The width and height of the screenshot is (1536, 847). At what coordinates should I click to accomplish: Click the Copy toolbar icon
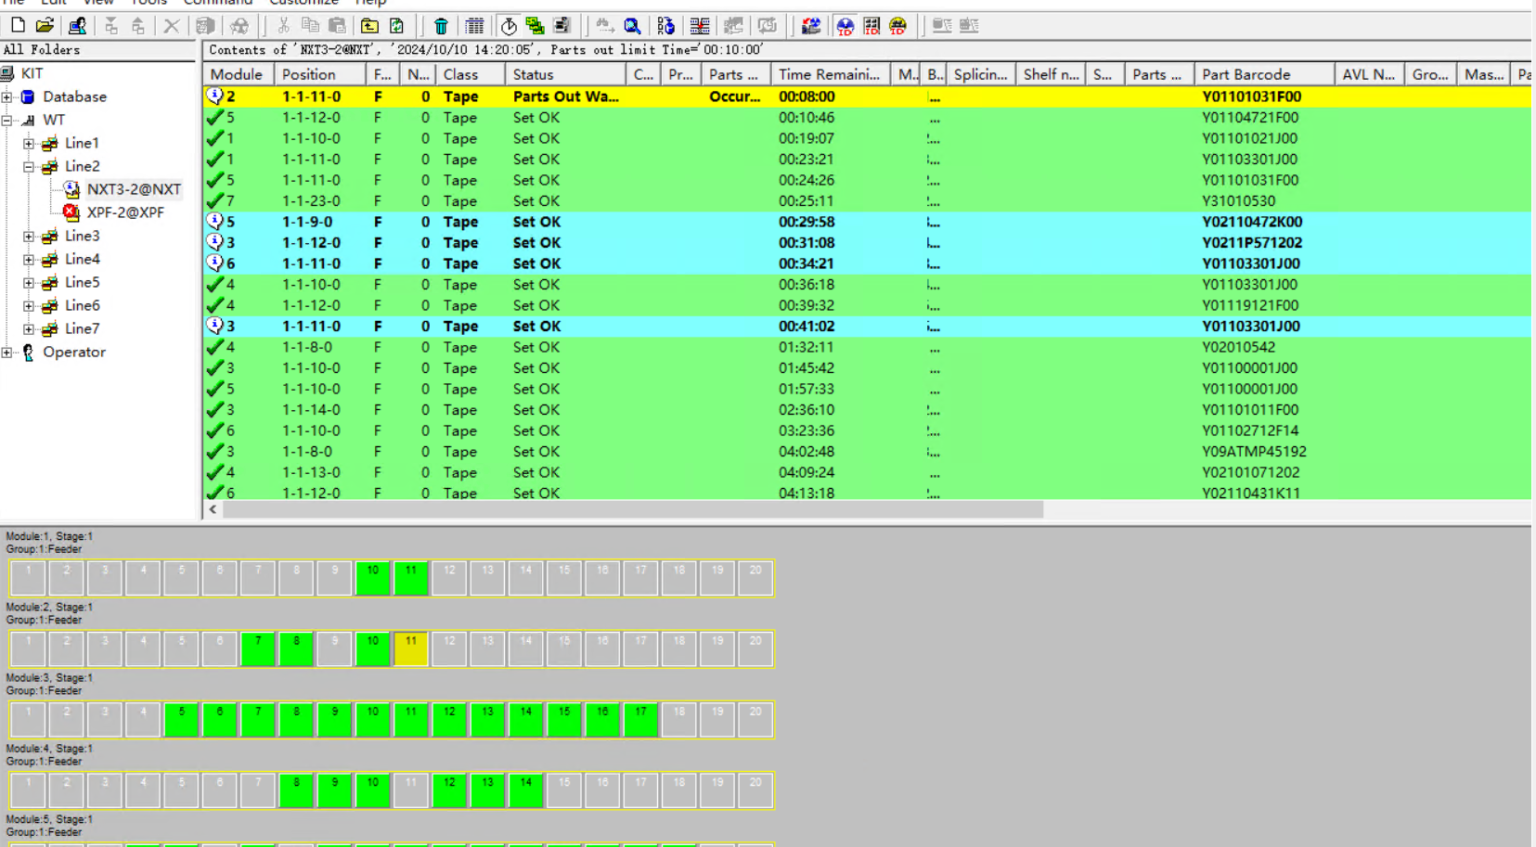coord(310,25)
